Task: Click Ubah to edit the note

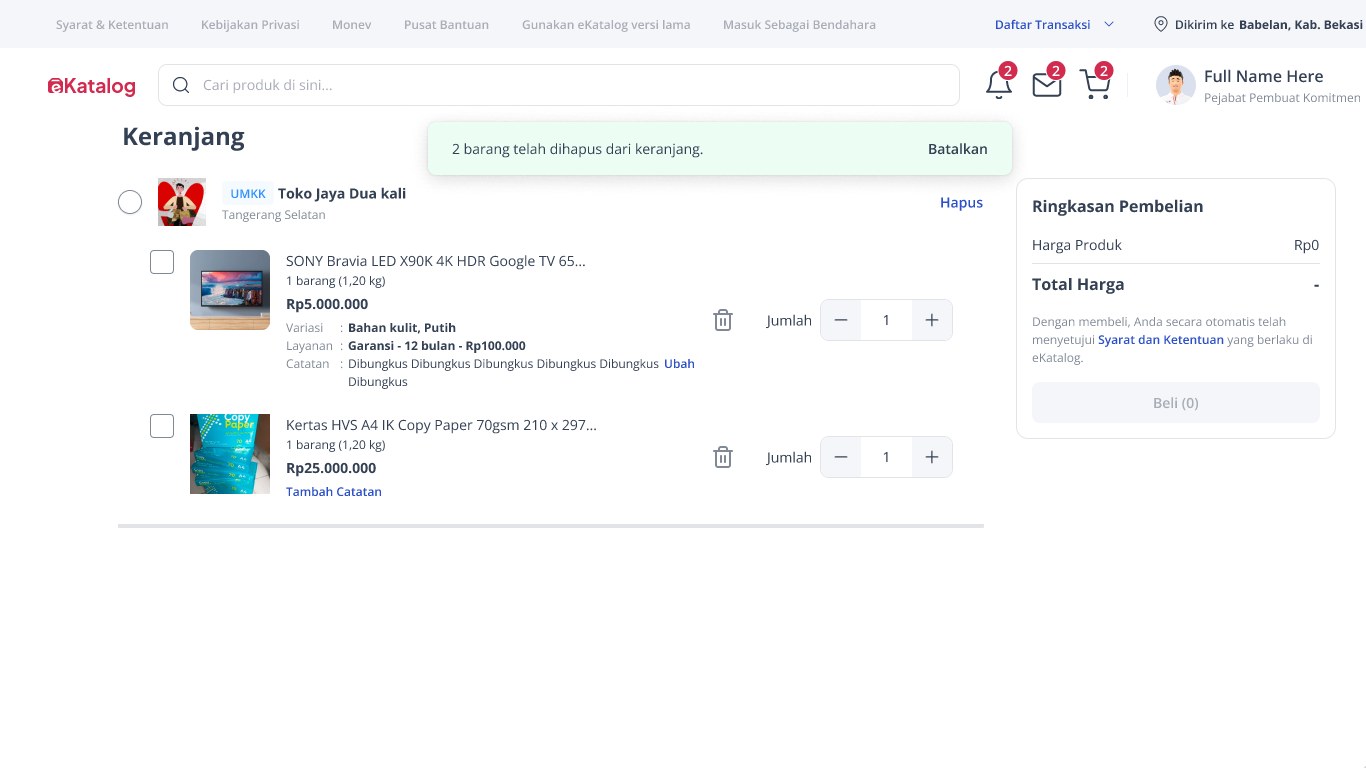Action: click(679, 364)
